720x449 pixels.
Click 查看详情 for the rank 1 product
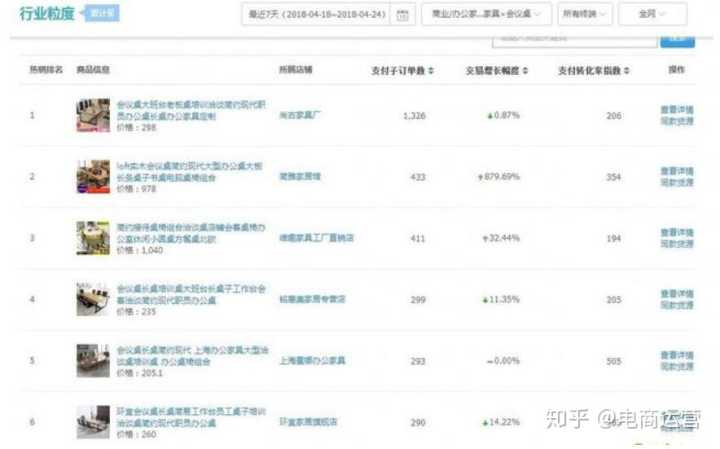pyautogui.click(x=677, y=110)
